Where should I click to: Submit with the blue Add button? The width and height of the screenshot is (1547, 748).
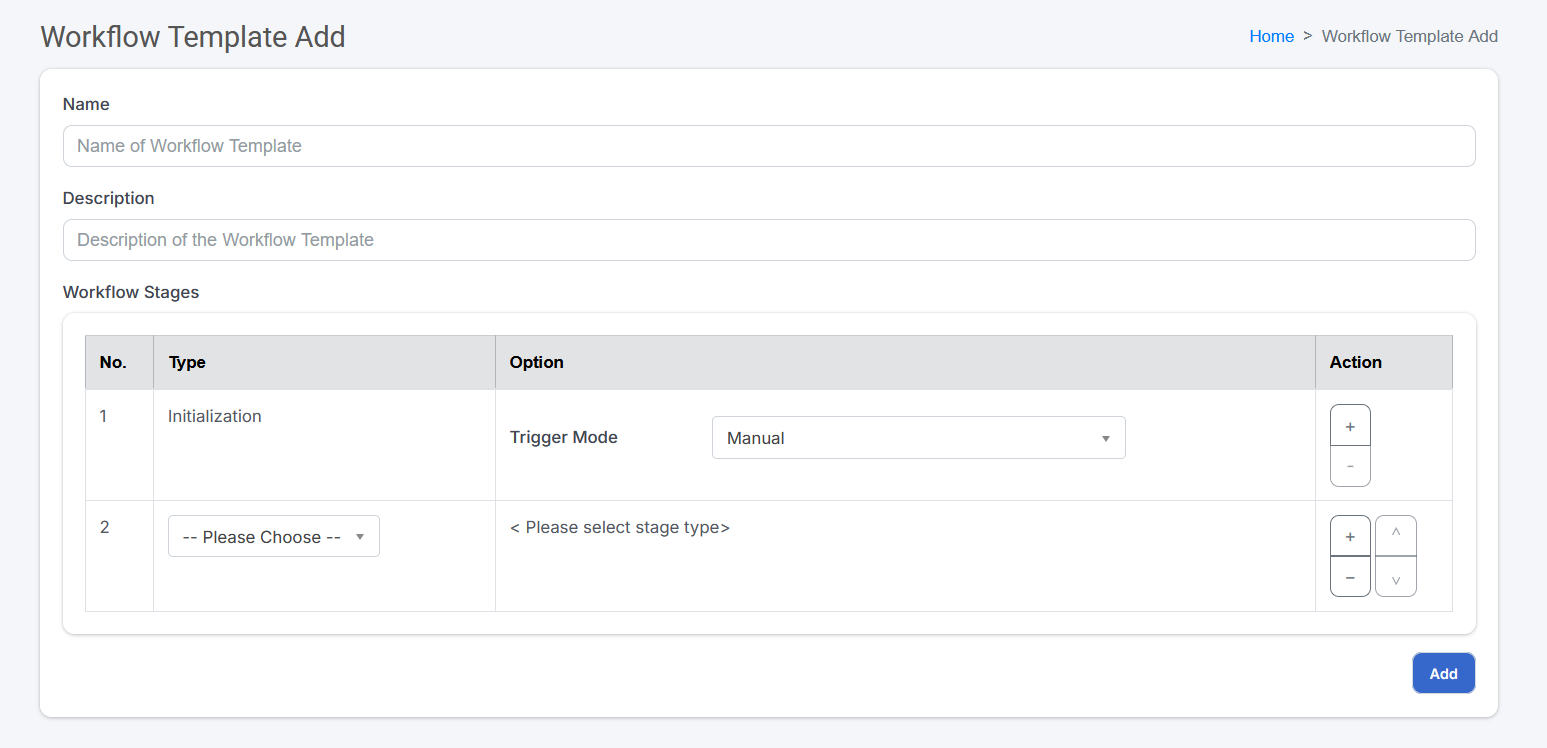[x=1443, y=673]
